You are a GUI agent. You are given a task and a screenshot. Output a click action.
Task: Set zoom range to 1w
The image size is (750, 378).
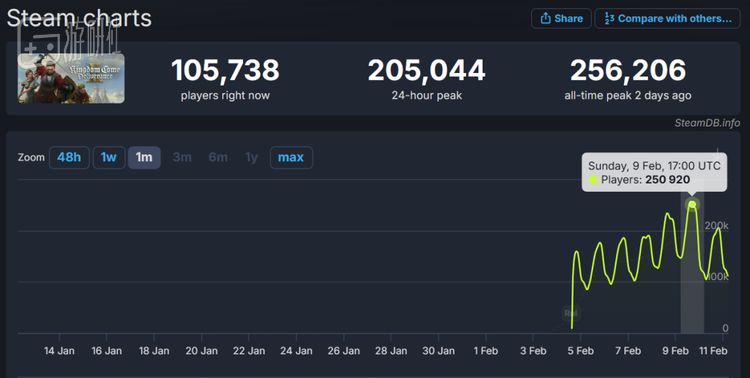pyautogui.click(x=109, y=157)
